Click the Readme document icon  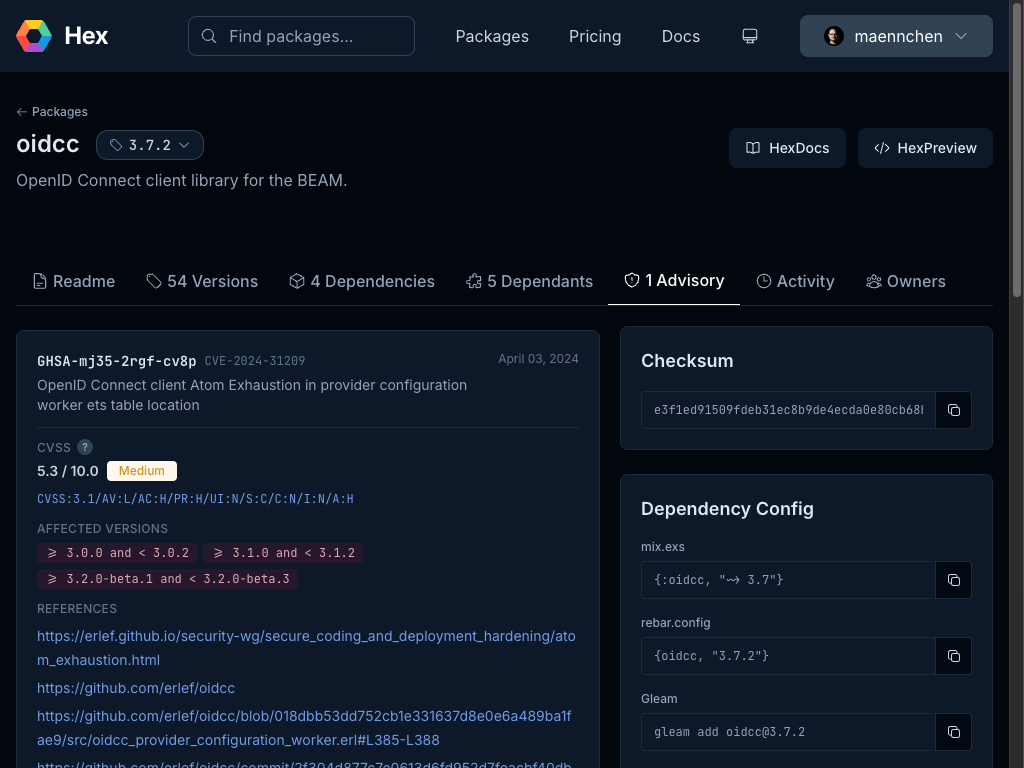tap(40, 281)
